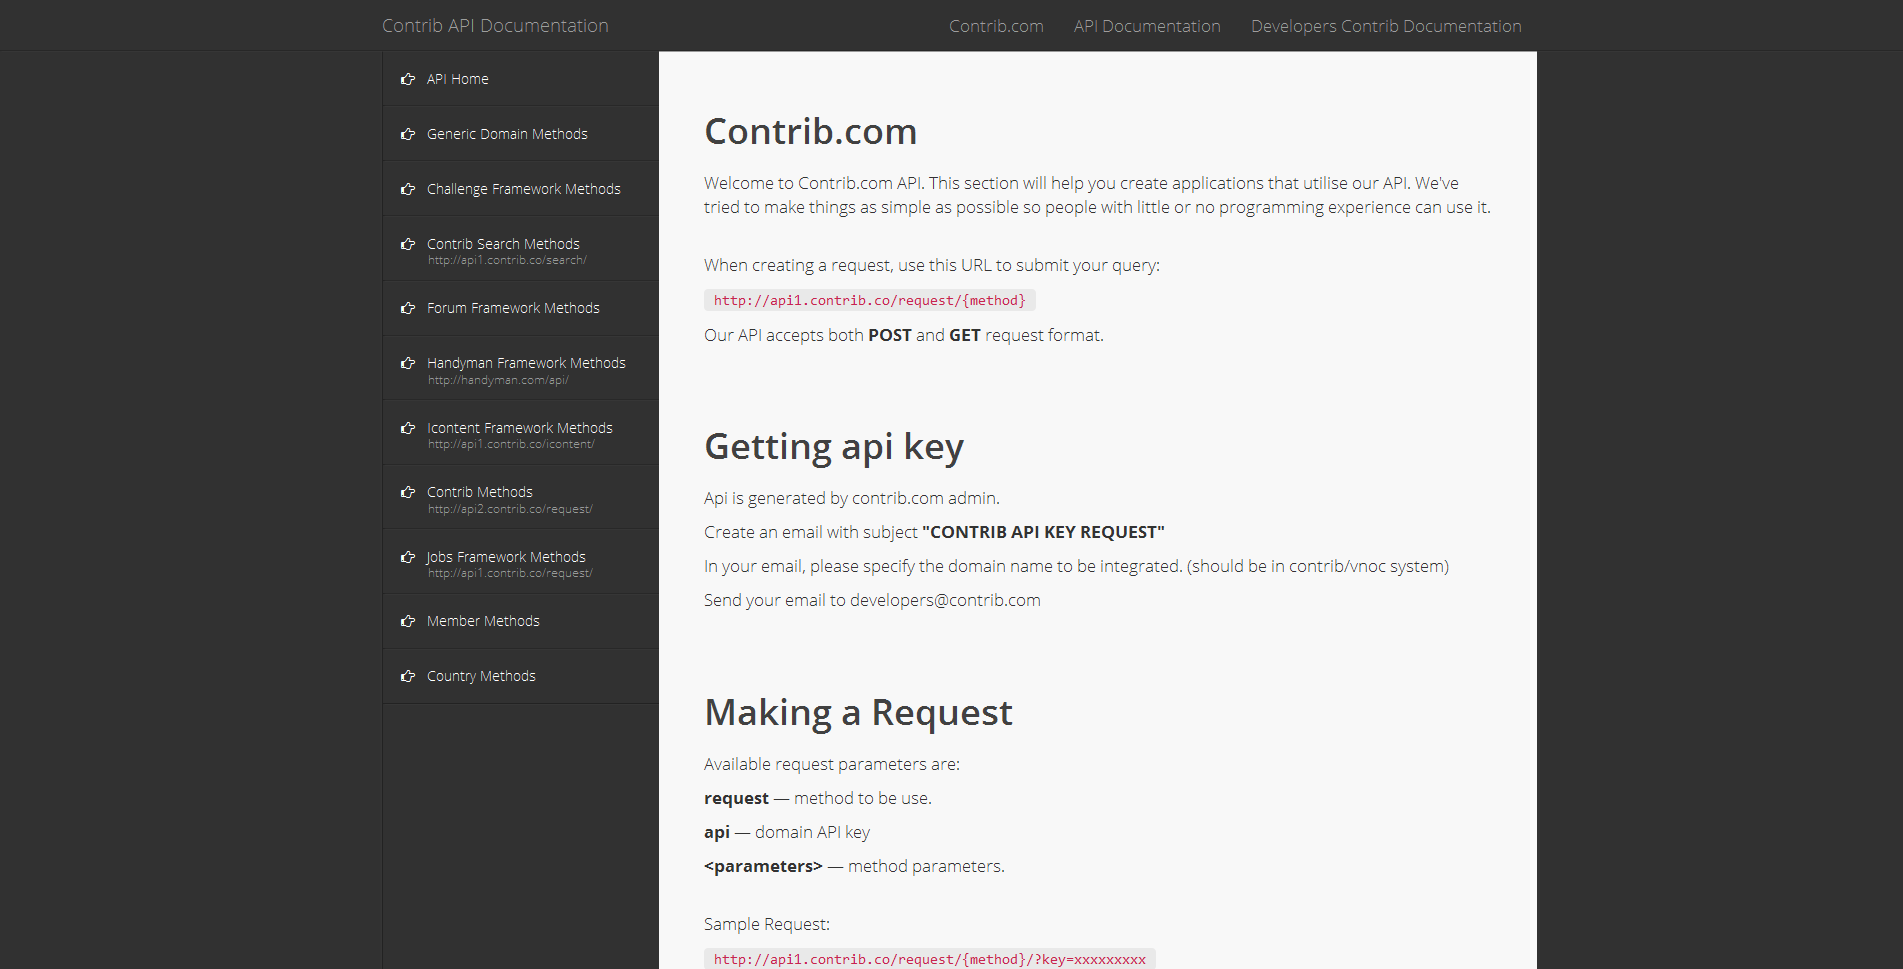
Task: Click the sample request URL with key parameter
Action: tap(930, 959)
